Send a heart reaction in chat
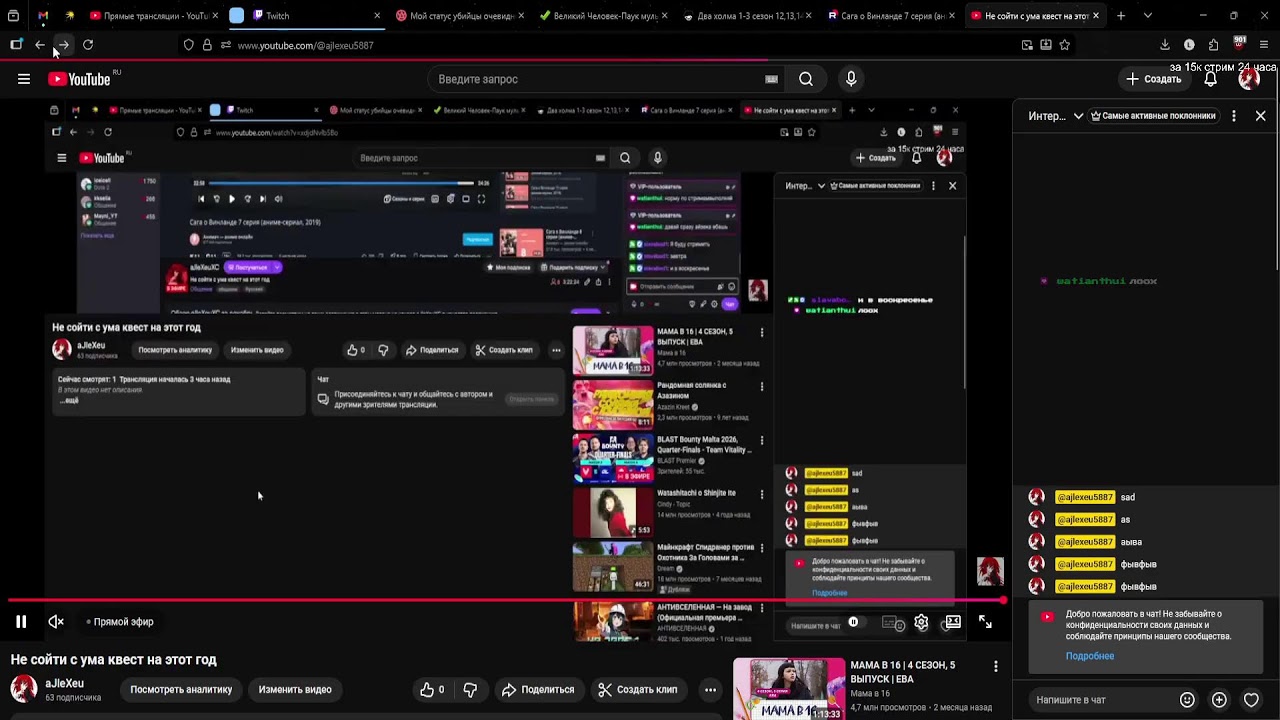The image size is (1280, 720). [1251, 700]
